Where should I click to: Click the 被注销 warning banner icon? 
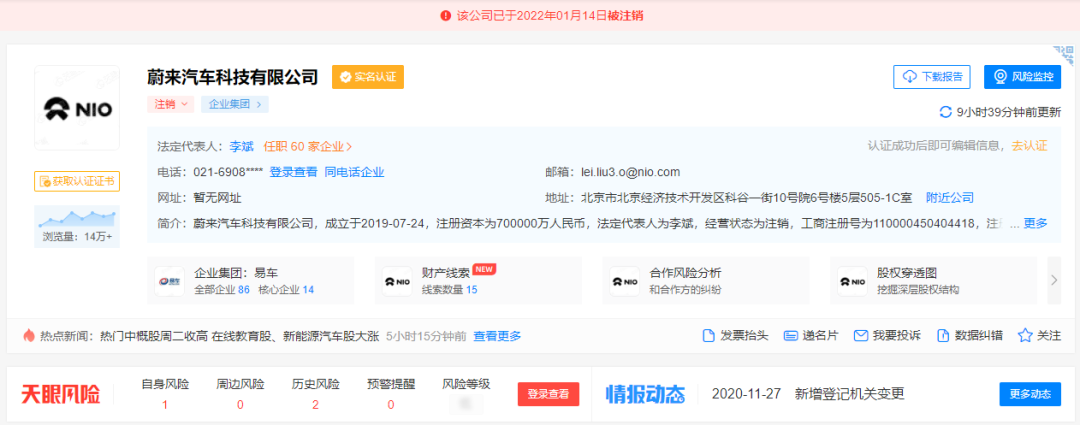coord(446,15)
